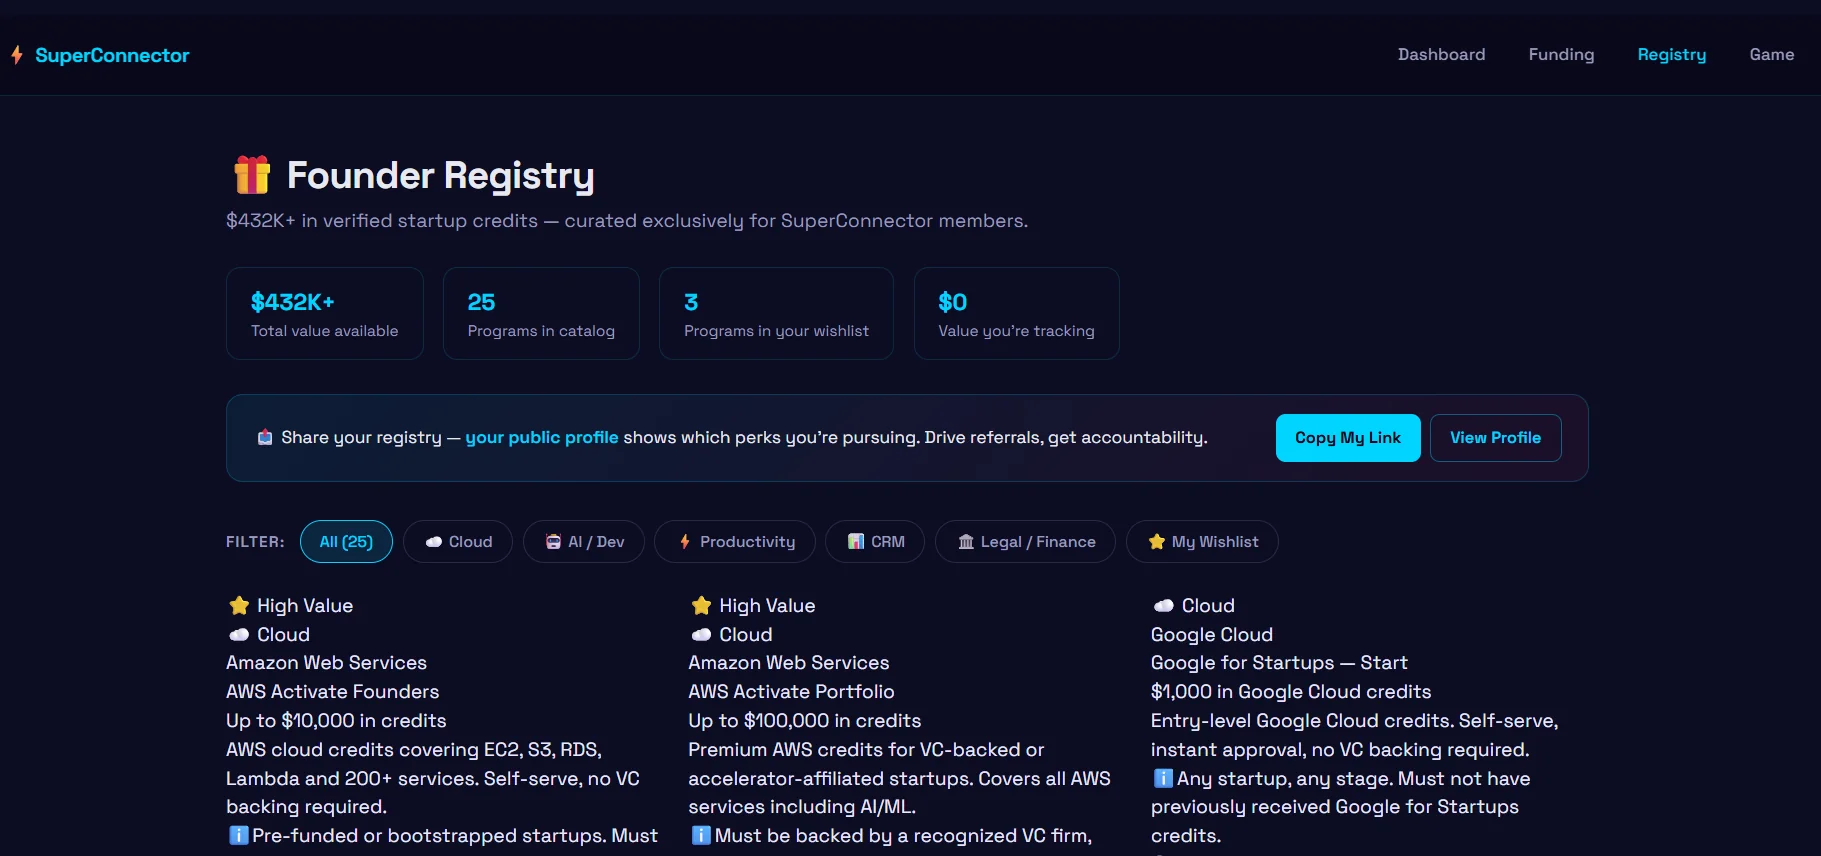Click the 25 Programs in catalog card
The width and height of the screenshot is (1821, 856).
click(541, 313)
